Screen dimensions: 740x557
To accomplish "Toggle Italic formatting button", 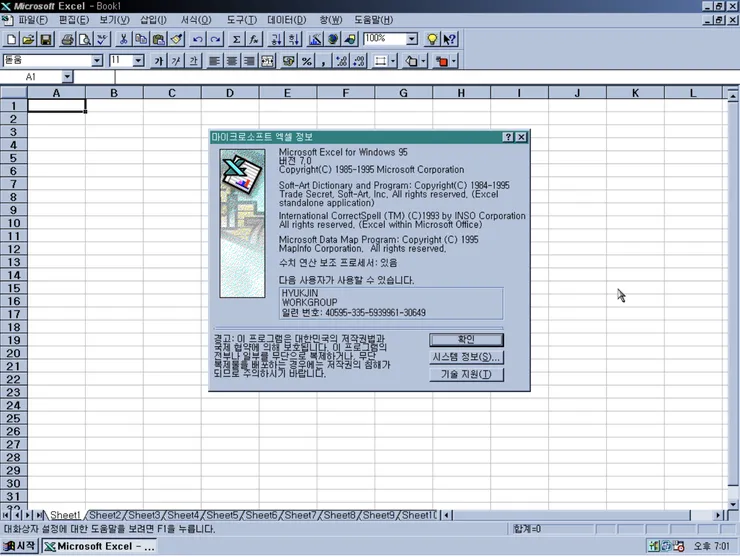I will [x=176, y=61].
